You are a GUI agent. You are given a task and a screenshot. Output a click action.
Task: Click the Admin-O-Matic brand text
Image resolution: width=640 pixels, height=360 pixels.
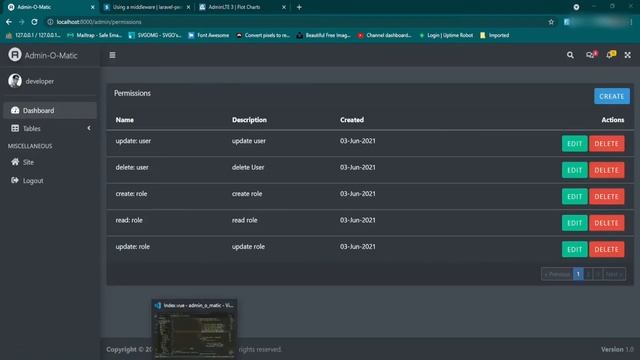coord(51,55)
